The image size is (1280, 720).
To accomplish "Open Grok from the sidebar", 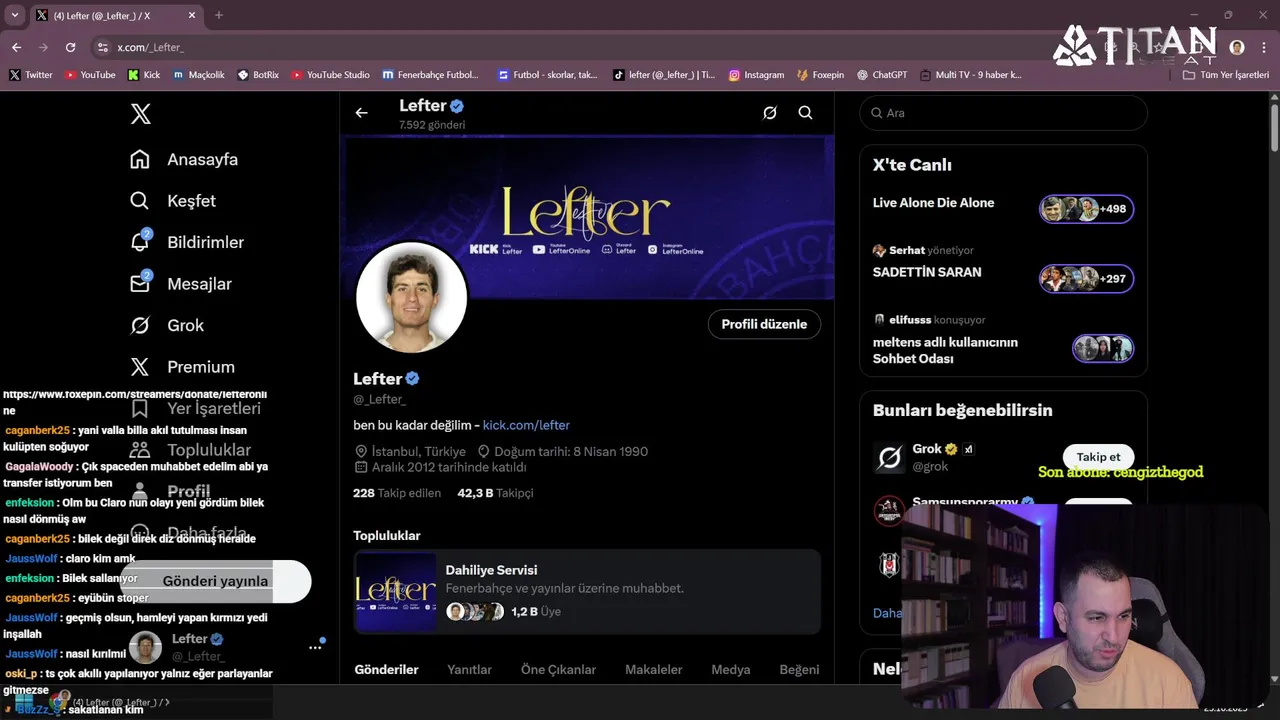I will click(167, 325).
